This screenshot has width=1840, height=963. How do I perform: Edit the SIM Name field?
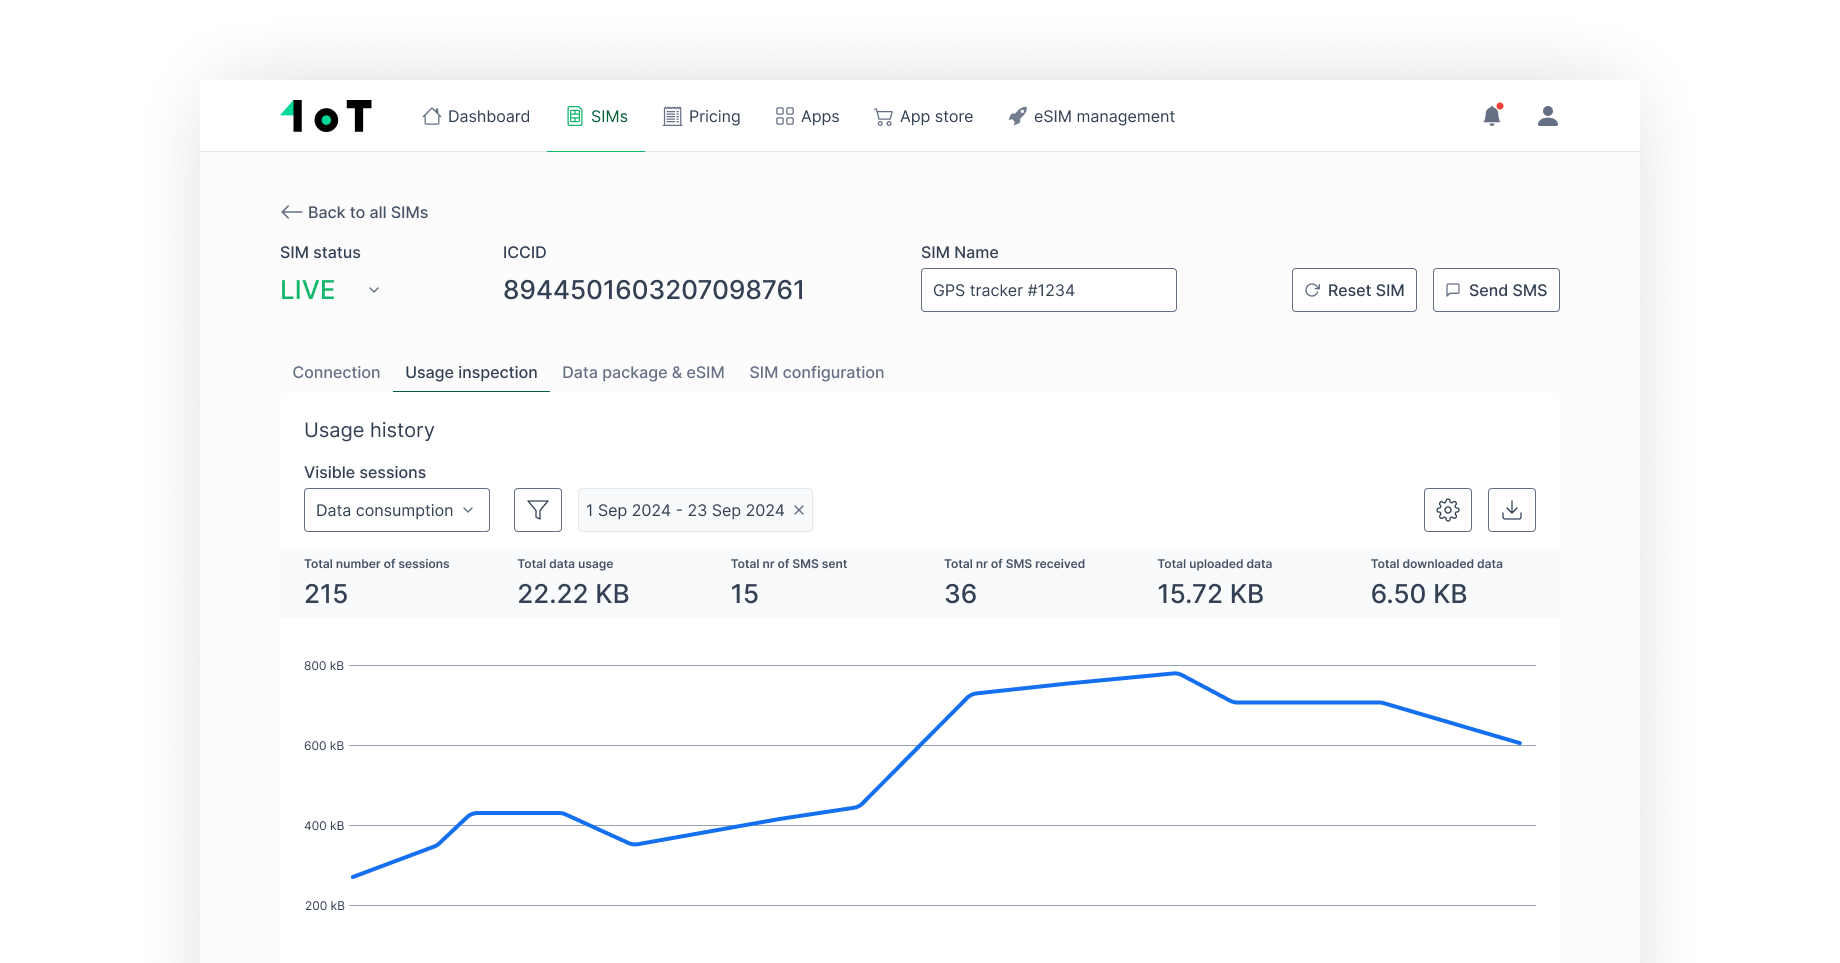pos(1048,290)
